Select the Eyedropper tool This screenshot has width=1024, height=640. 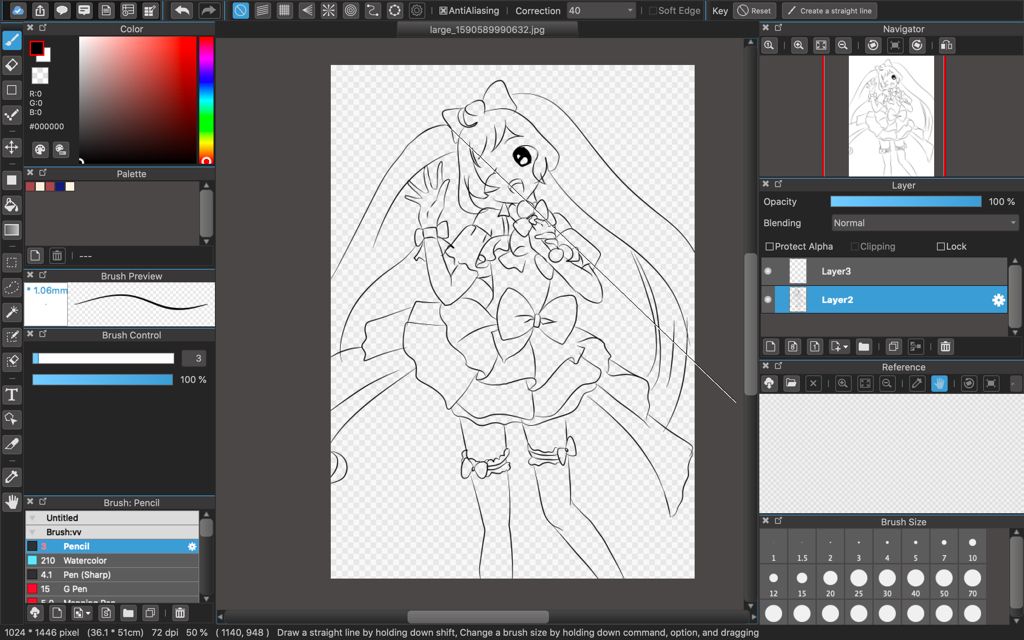[x=12, y=477]
